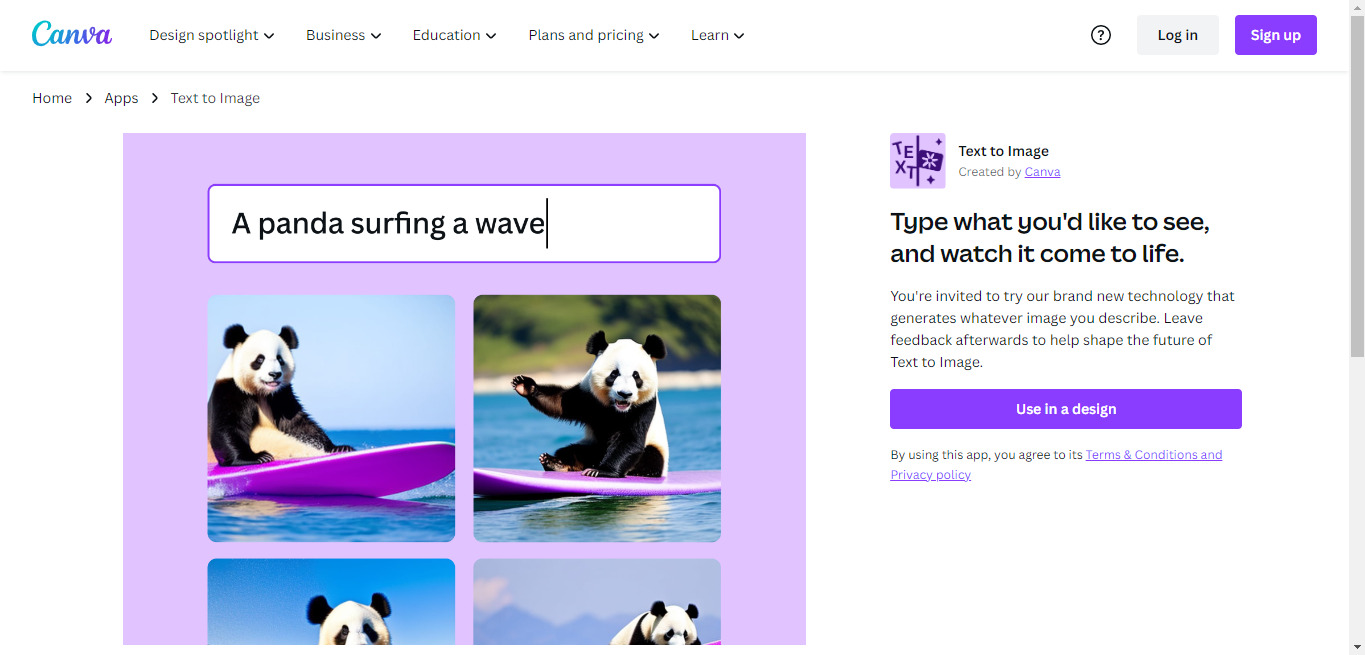Click Use in a design button
The image size is (1365, 655).
click(1066, 409)
